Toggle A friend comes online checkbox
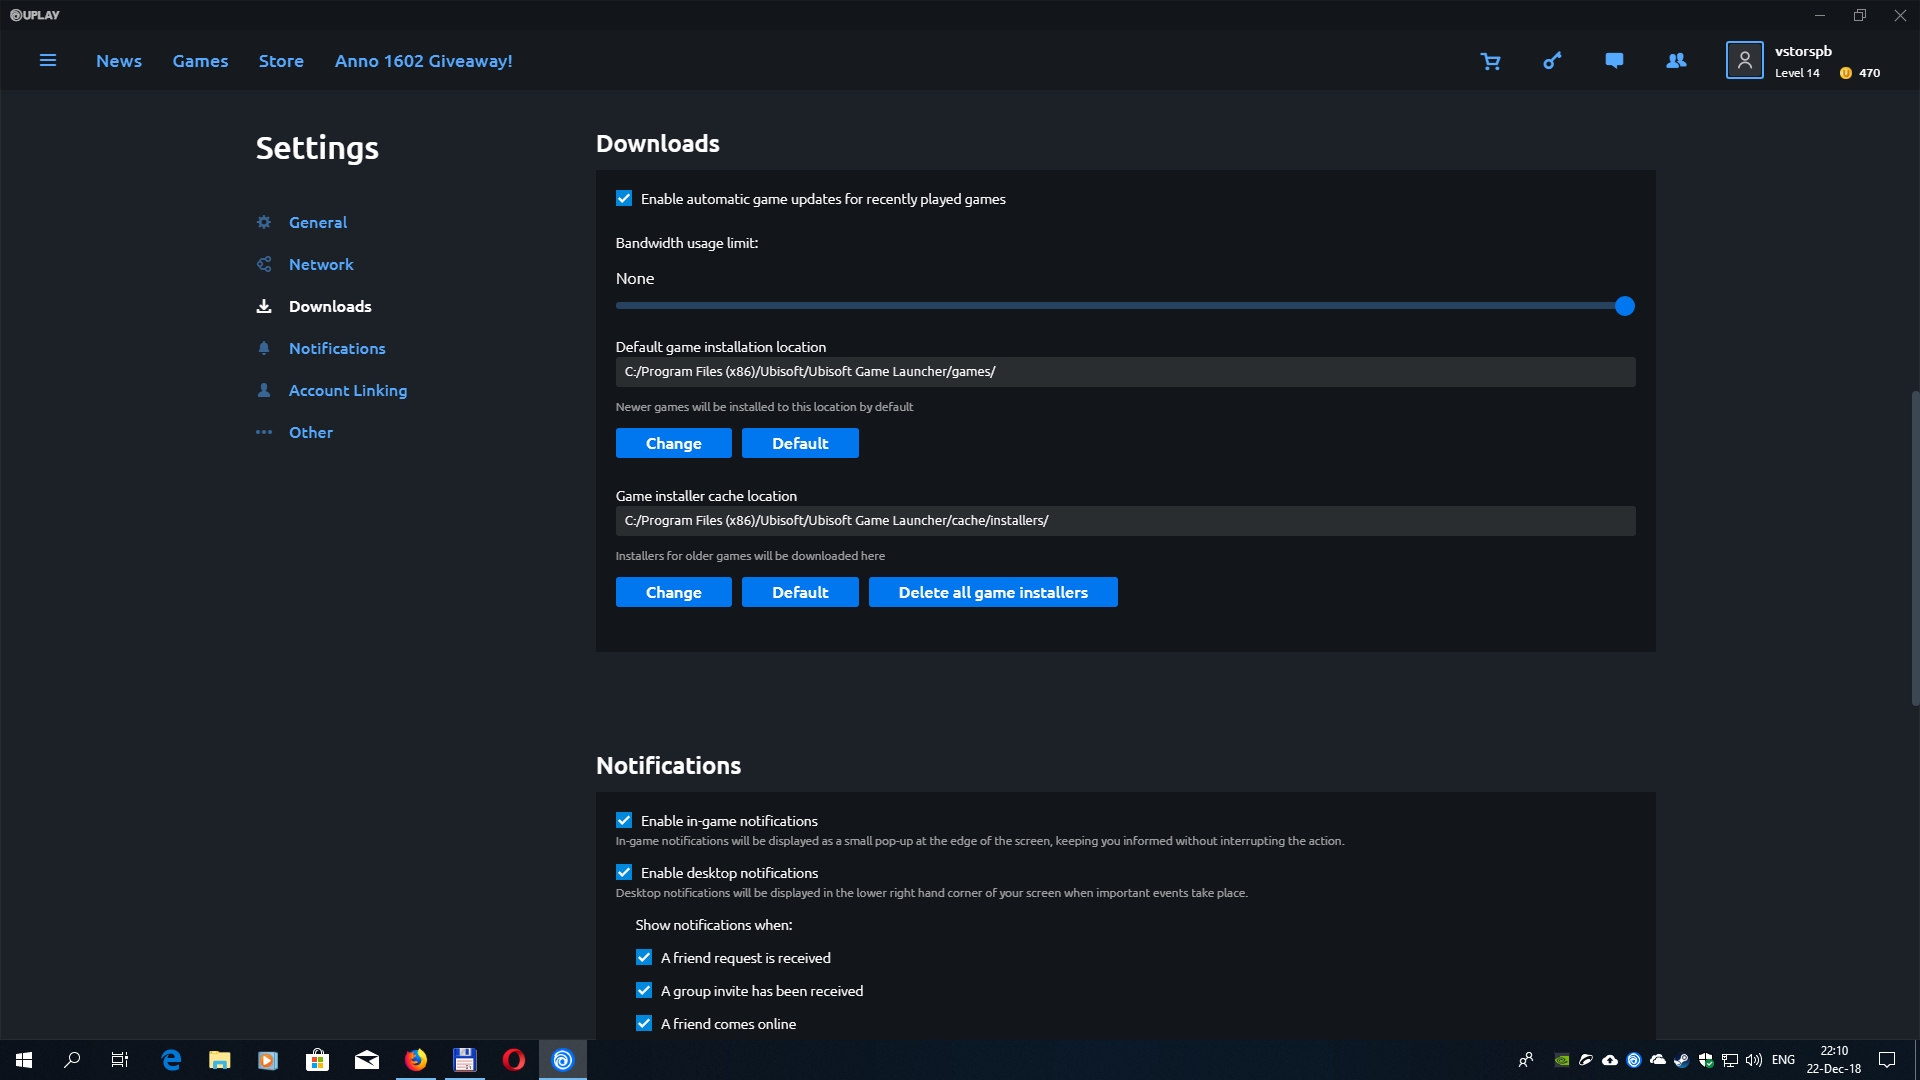The image size is (1920, 1080). (x=644, y=1023)
